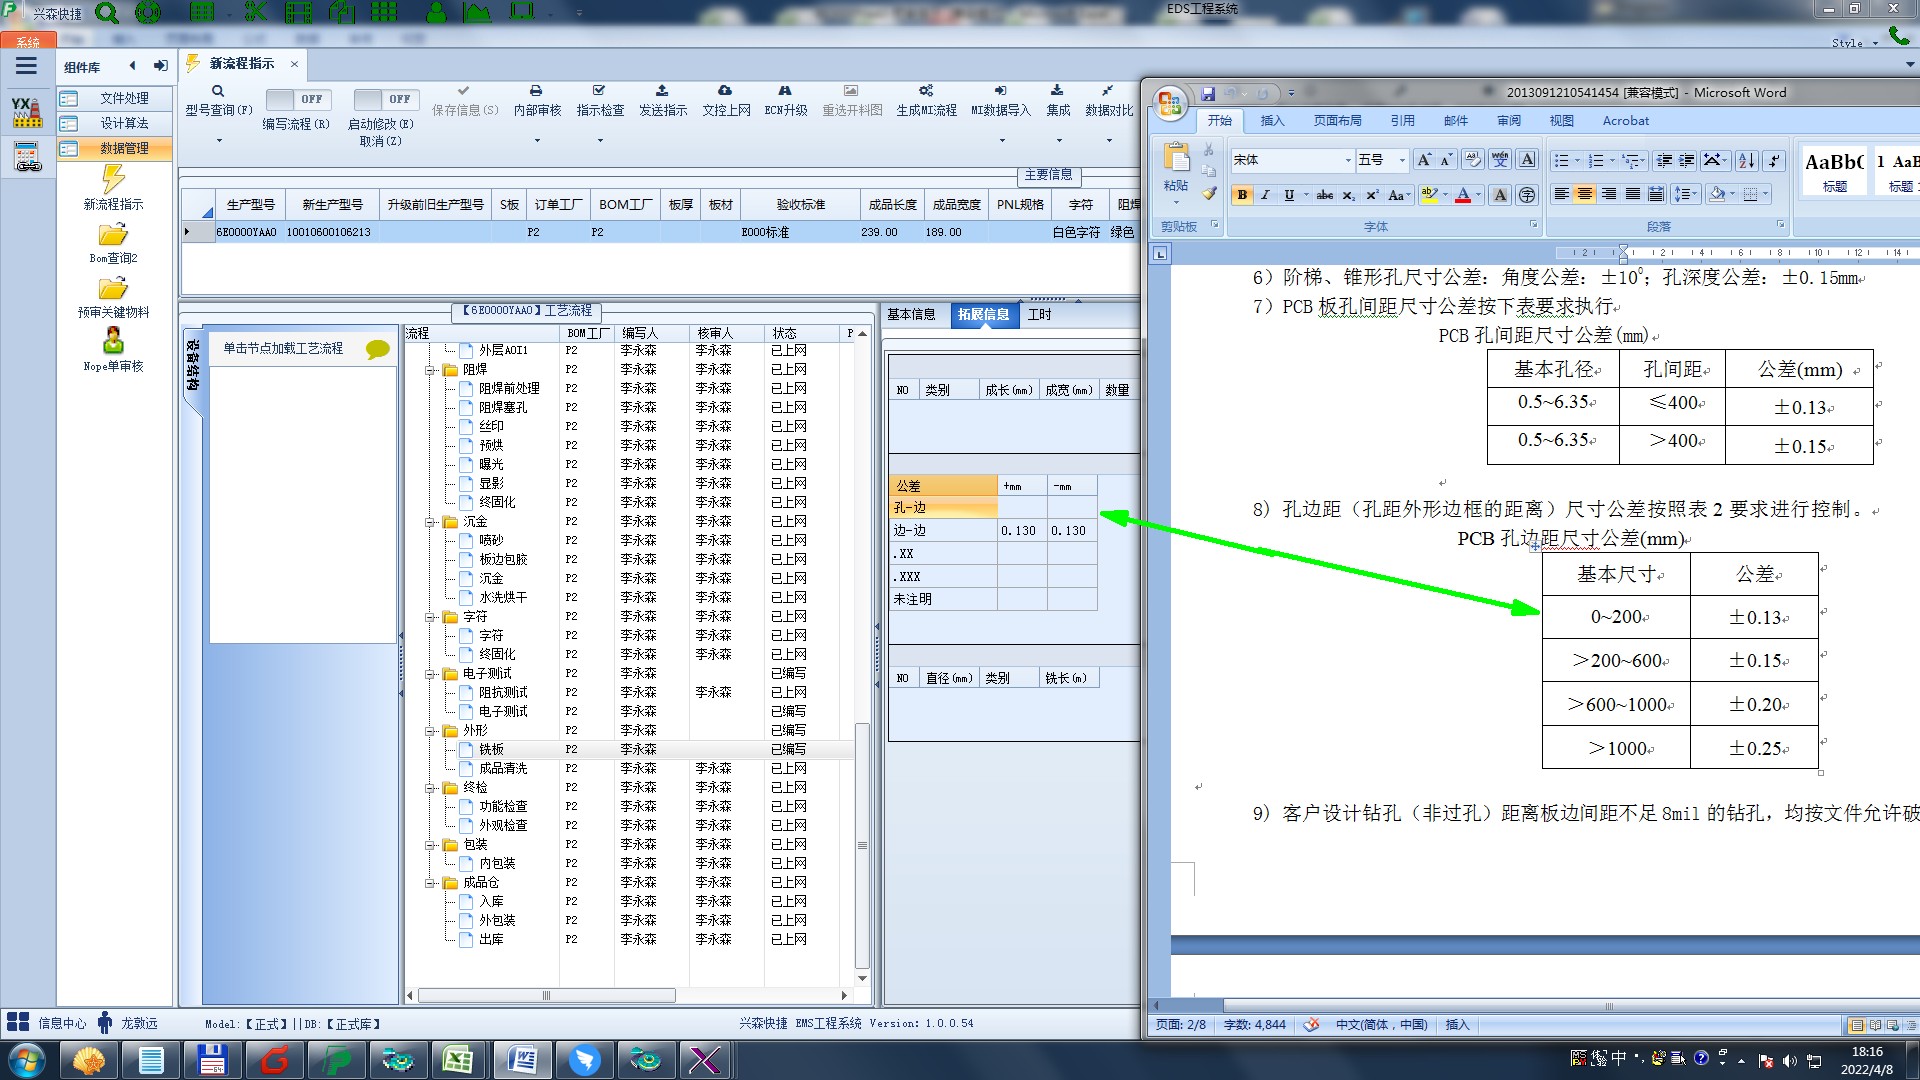Collapse the 阻焊 tree folder
The height and width of the screenshot is (1080, 1920).
click(x=431, y=370)
